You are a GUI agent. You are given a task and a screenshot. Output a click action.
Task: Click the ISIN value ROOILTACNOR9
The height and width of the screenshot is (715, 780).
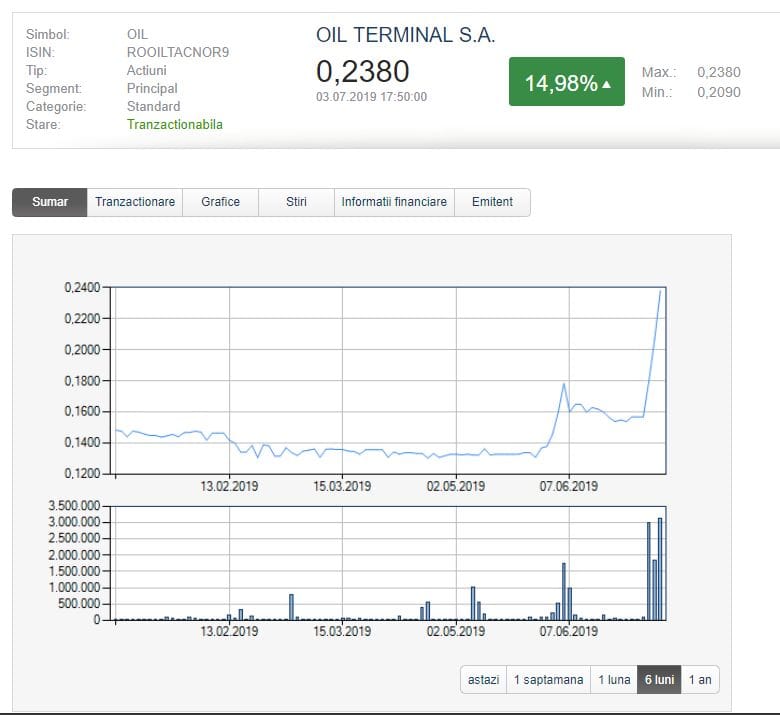[178, 52]
